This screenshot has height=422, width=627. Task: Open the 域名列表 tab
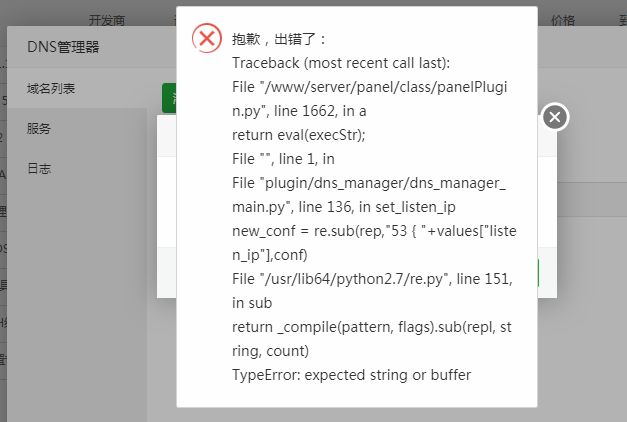[51, 88]
